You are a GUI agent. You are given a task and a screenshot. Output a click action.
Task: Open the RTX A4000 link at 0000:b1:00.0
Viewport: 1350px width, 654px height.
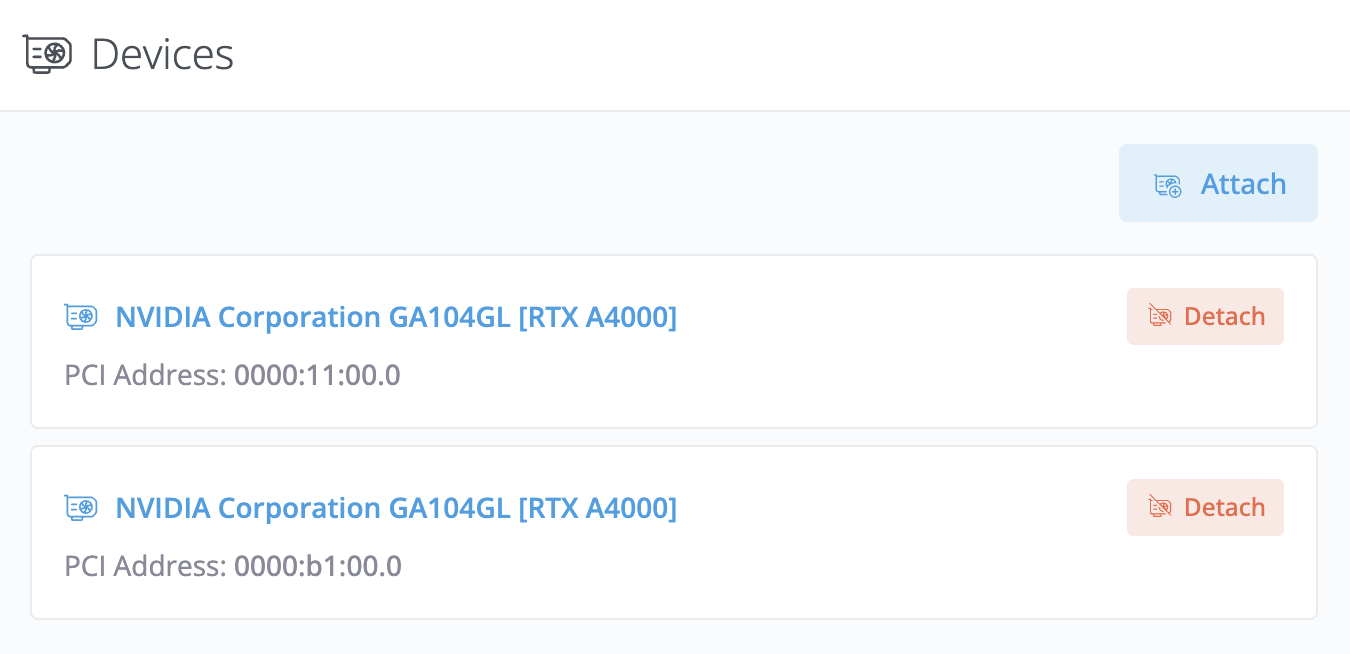[x=396, y=508]
